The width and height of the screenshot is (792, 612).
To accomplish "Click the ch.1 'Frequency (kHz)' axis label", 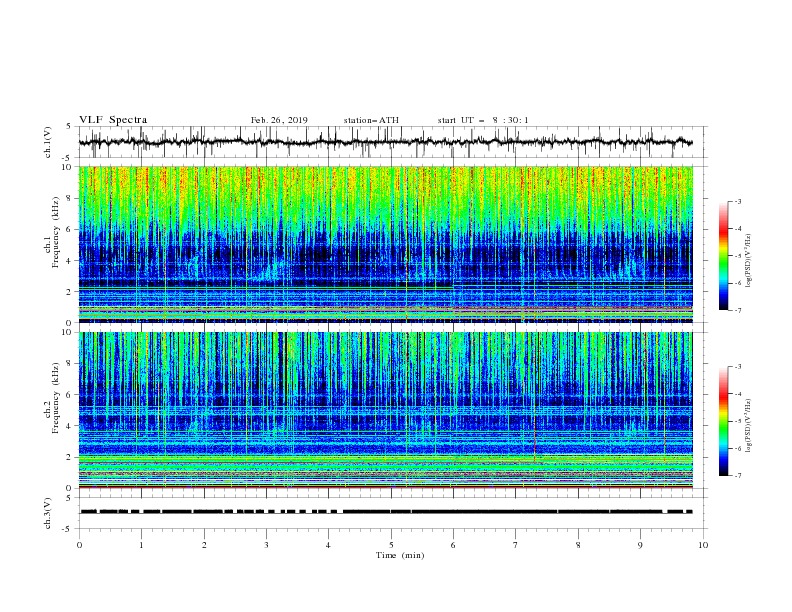I will [55, 232].
